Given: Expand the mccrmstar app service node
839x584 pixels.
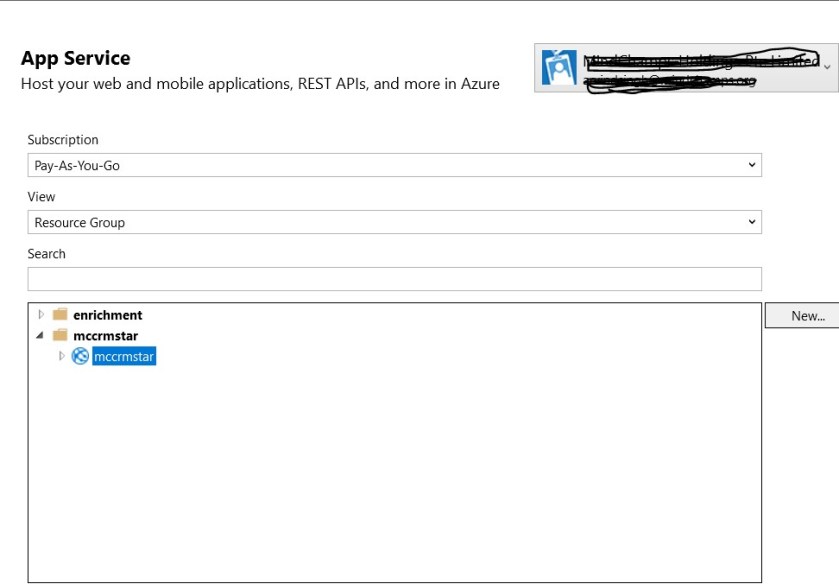Looking at the screenshot, I should [61, 356].
